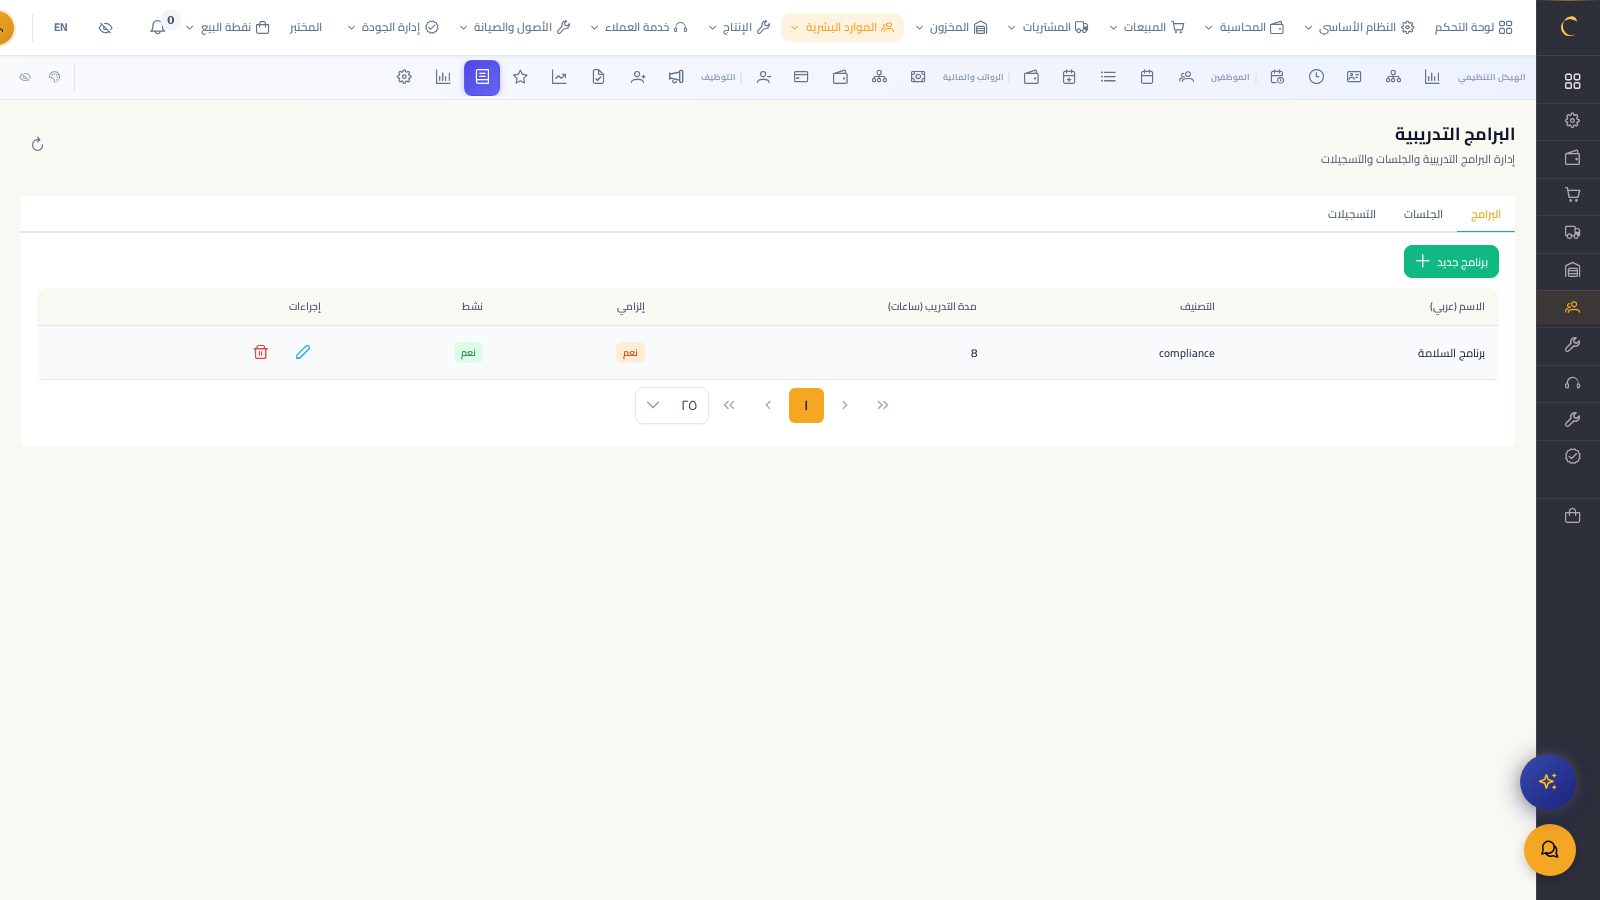The width and height of the screenshot is (1600, 900).
Task: Toggle the crossed-eye visibility icon in top bar
Action: [x=106, y=27]
